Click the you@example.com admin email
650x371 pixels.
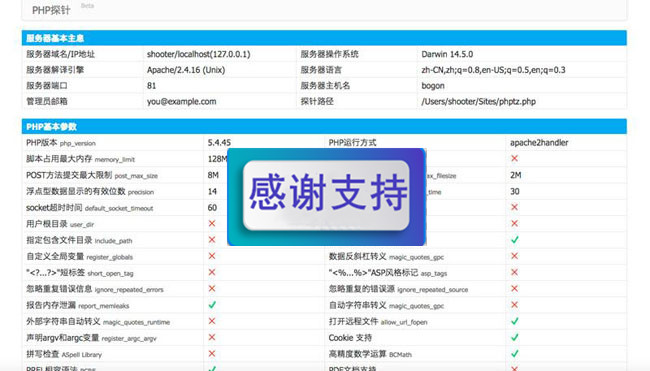(x=181, y=102)
